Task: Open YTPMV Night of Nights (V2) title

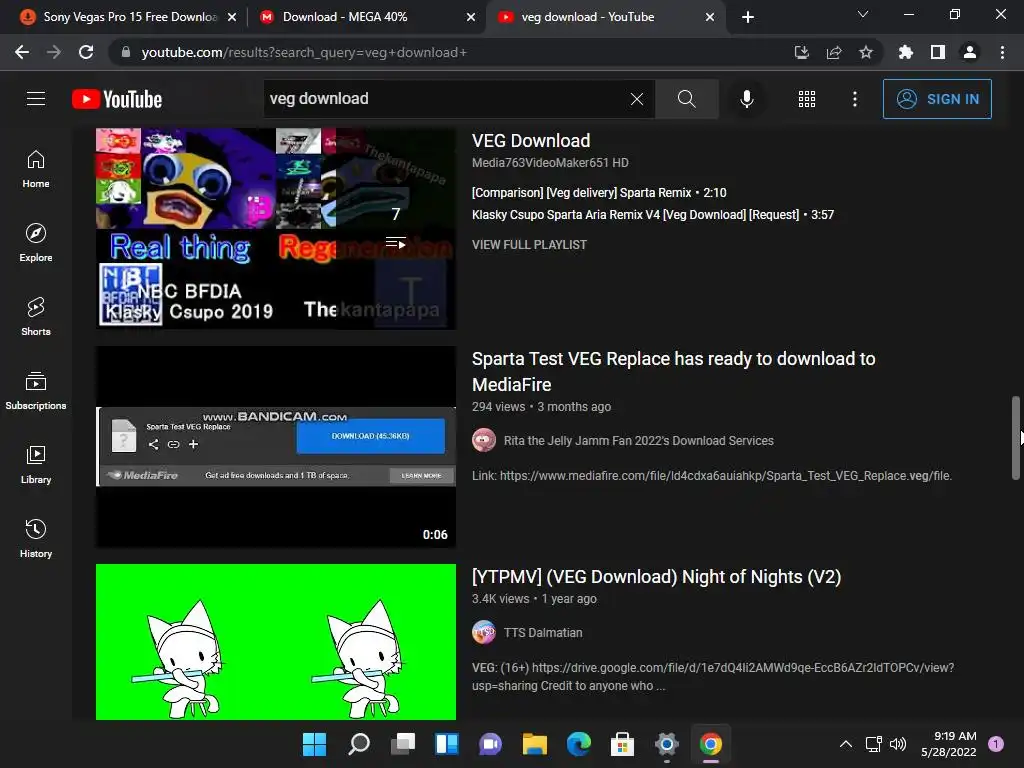Action: [x=656, y=577]
